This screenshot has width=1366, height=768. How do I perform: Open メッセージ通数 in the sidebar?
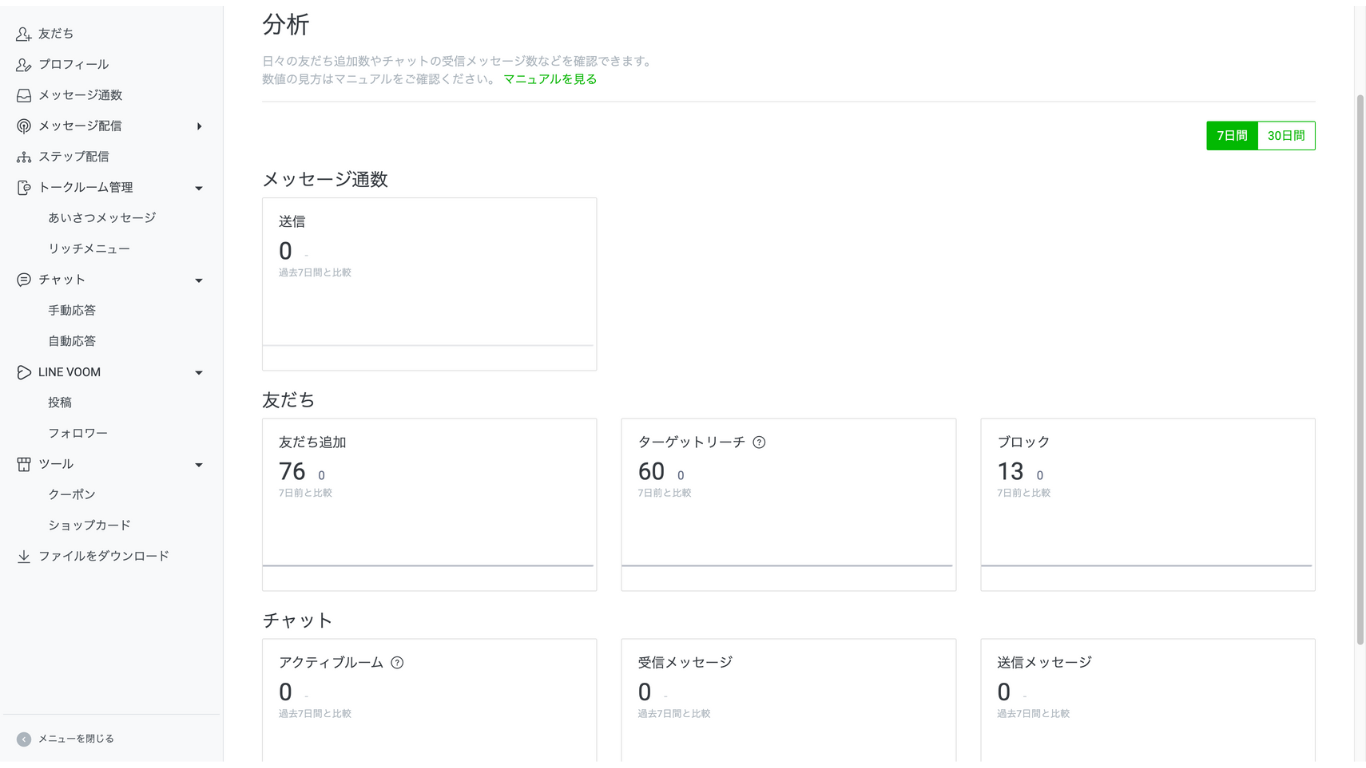tap(80, 96)
